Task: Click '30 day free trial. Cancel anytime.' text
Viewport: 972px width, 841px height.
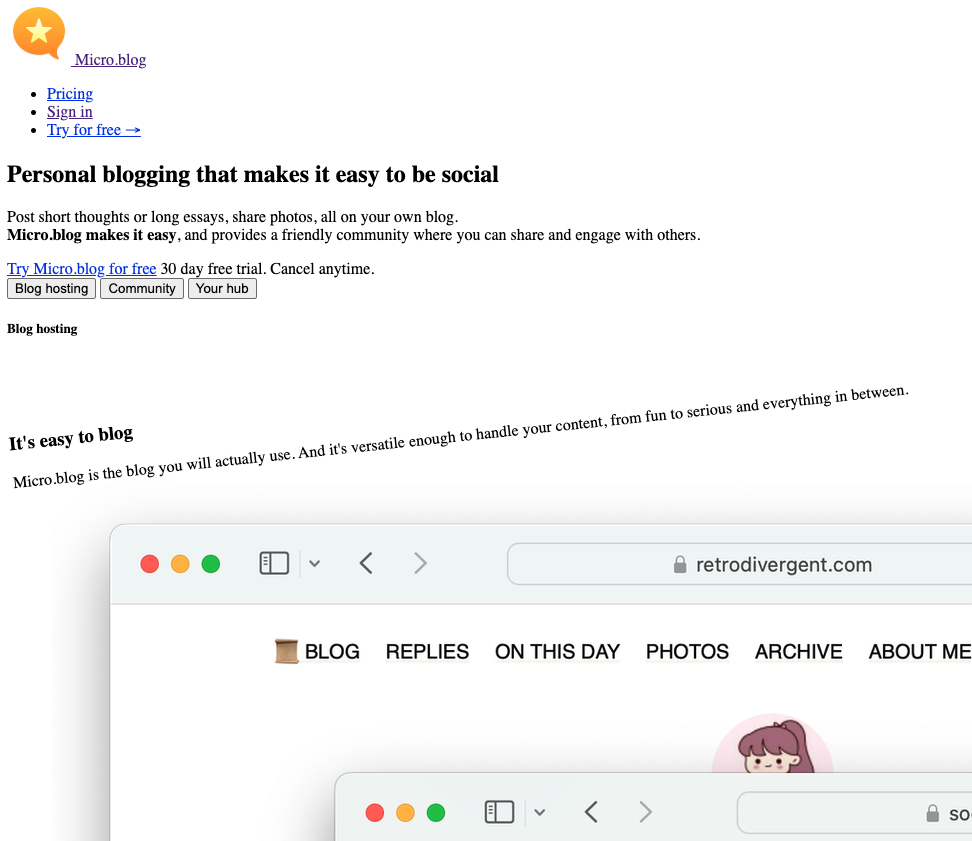Action: pyautogui.click(x=267, y=268)
